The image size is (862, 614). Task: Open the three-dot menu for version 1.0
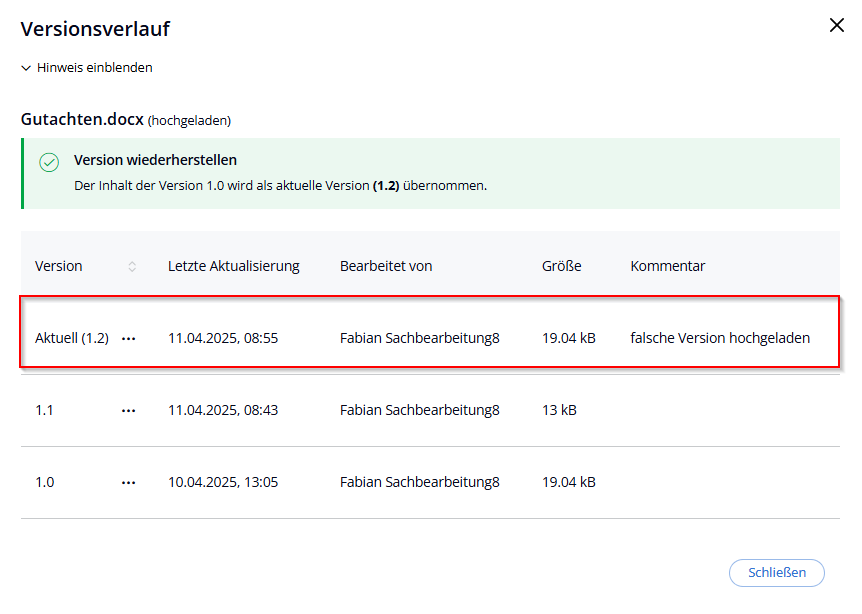128,482
